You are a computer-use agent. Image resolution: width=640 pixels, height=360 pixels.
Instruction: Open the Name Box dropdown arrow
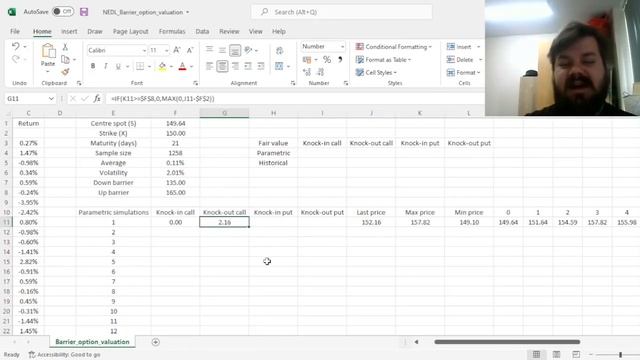[51, 98]
